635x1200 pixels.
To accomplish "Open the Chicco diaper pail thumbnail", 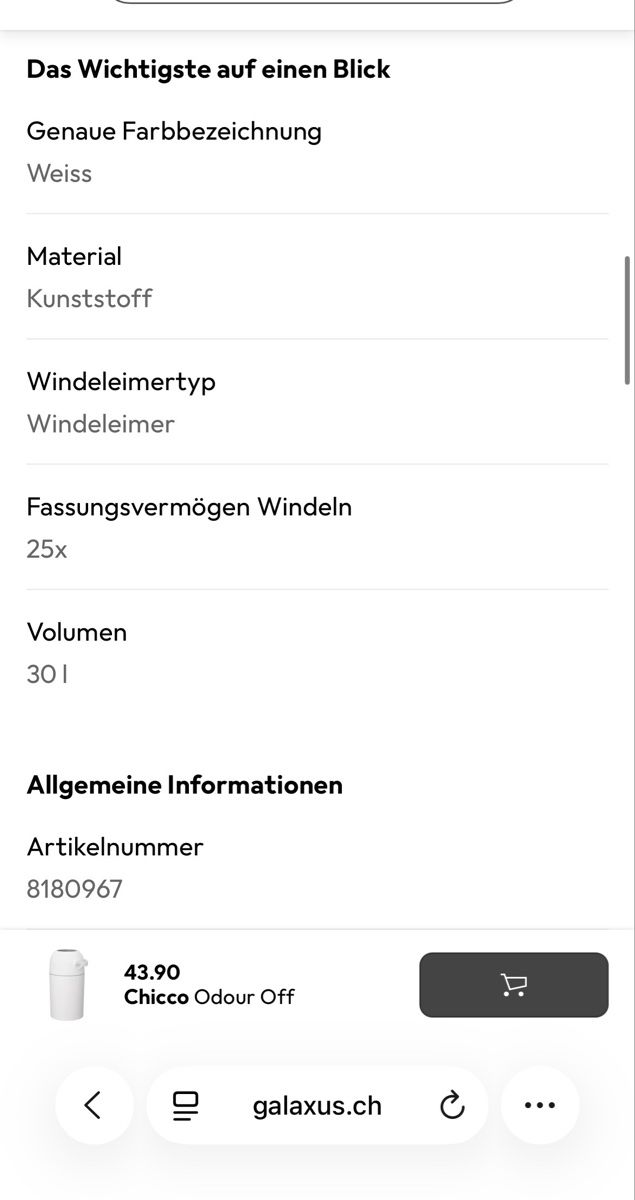I will tap(68, 985).
